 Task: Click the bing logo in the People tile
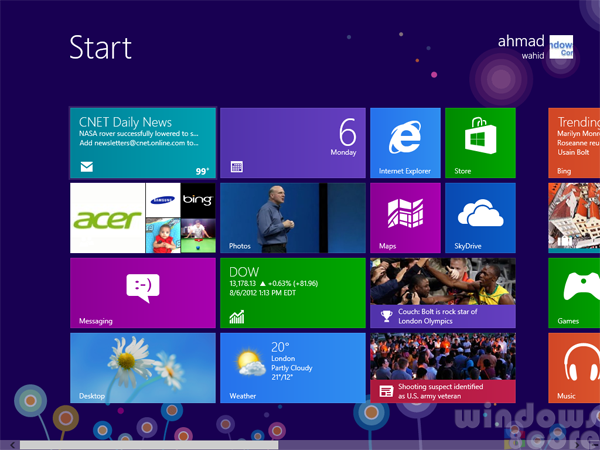198,200
